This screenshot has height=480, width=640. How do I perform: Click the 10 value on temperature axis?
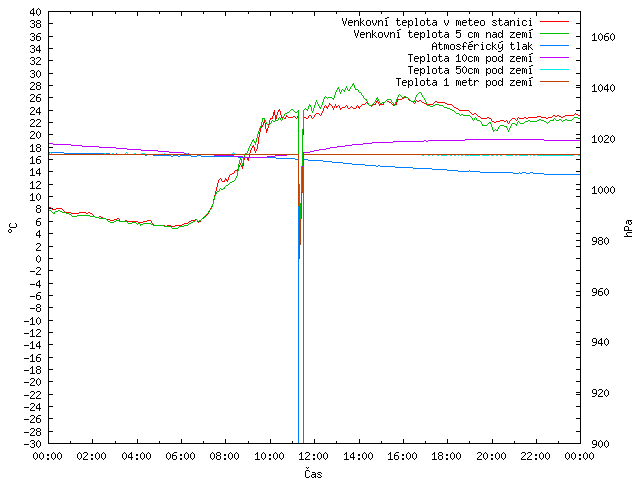[36, 197]
